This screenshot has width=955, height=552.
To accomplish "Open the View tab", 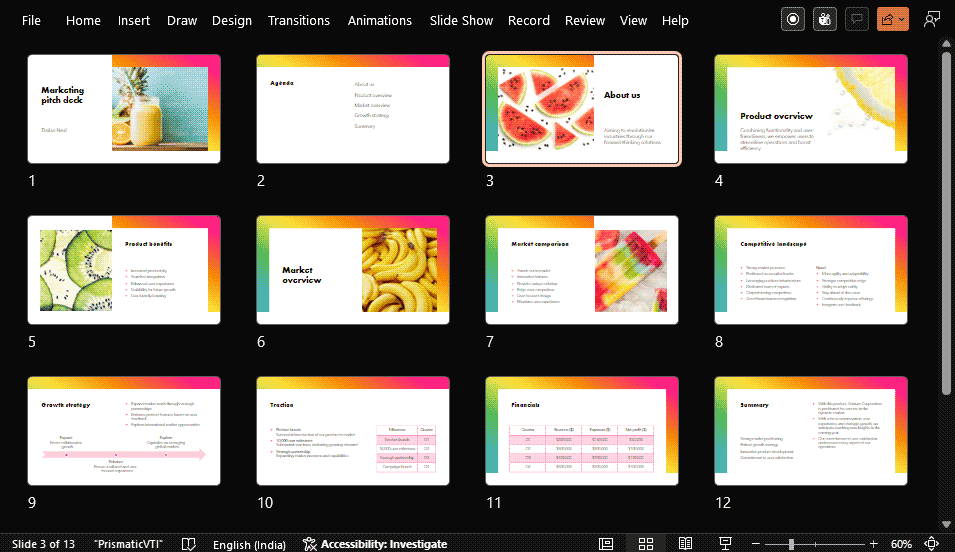I will 633,20.
